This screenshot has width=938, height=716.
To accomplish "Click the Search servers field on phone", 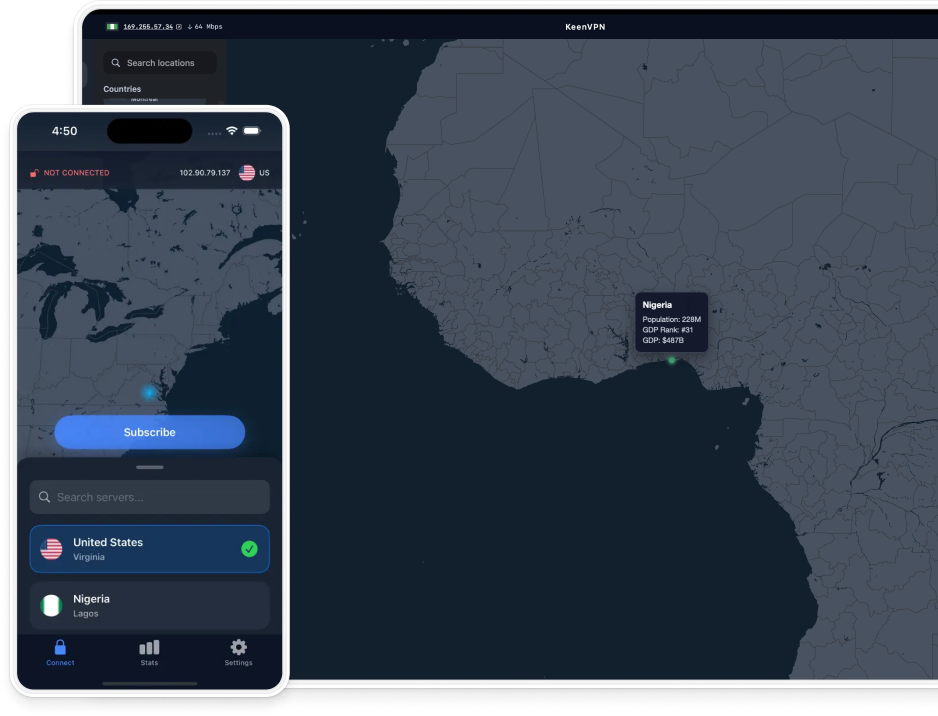I will click(x=150, y=497).
